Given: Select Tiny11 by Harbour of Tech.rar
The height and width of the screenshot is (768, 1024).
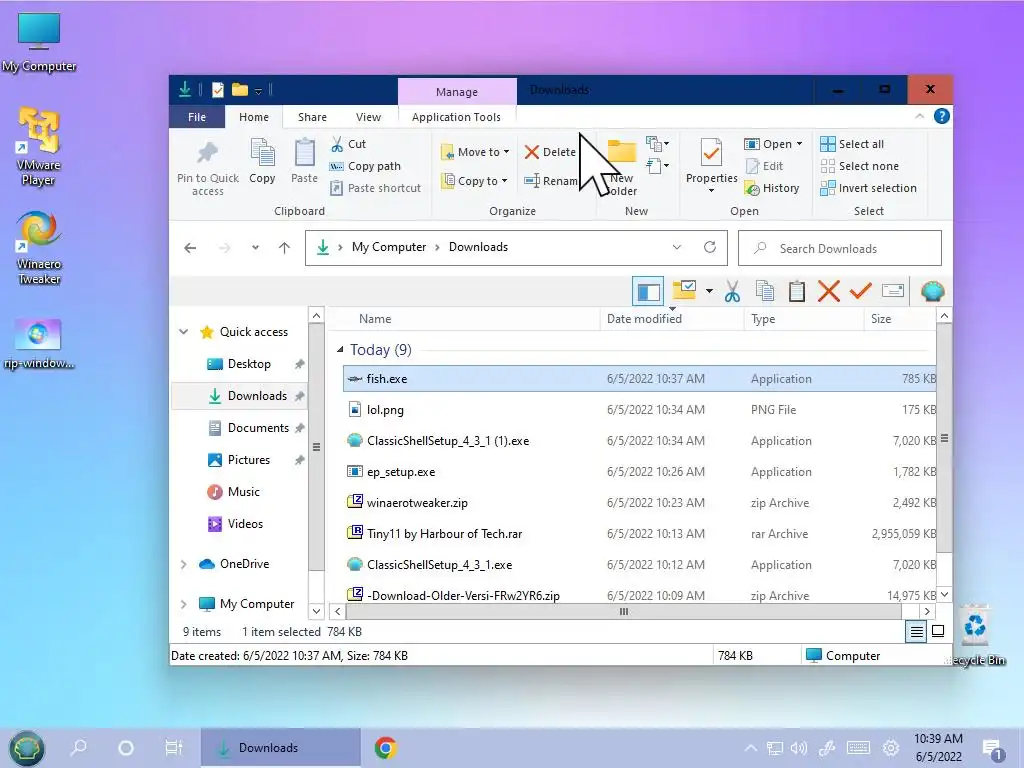Looking at the screenshot, I should pyautogui.click(x=639, y=534).
